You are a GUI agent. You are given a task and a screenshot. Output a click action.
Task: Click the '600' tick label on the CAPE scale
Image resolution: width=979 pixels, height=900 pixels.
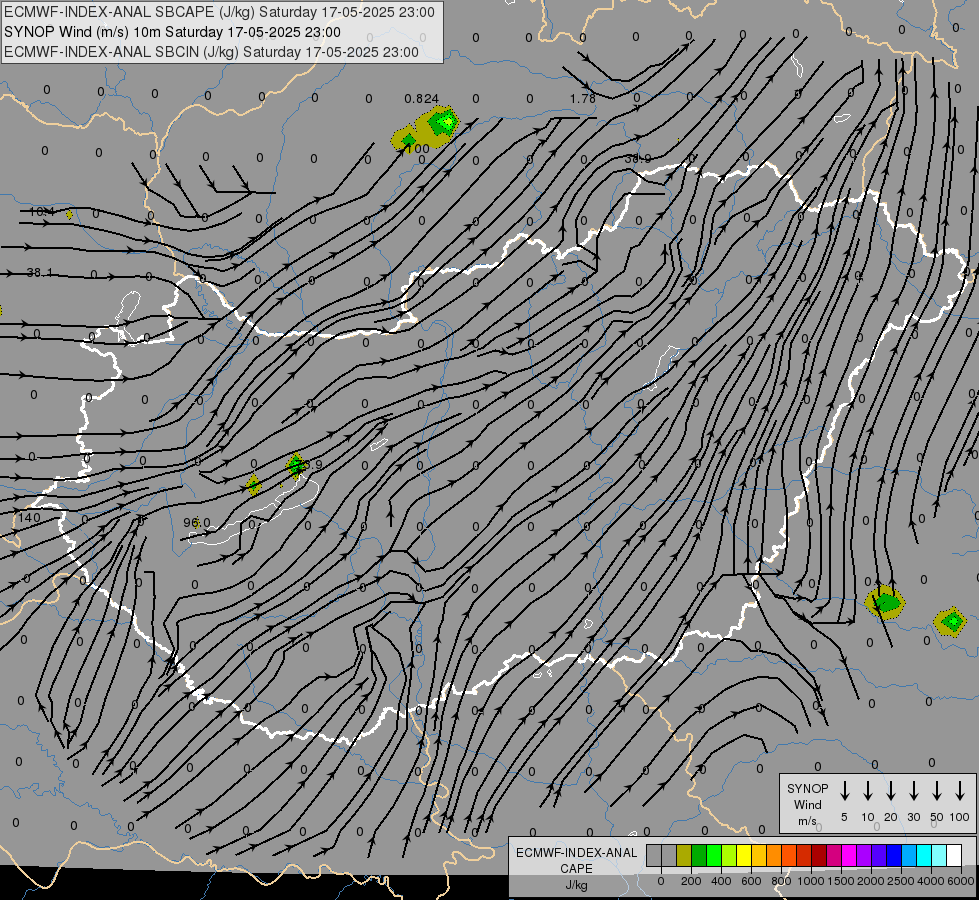coord(751,881)
